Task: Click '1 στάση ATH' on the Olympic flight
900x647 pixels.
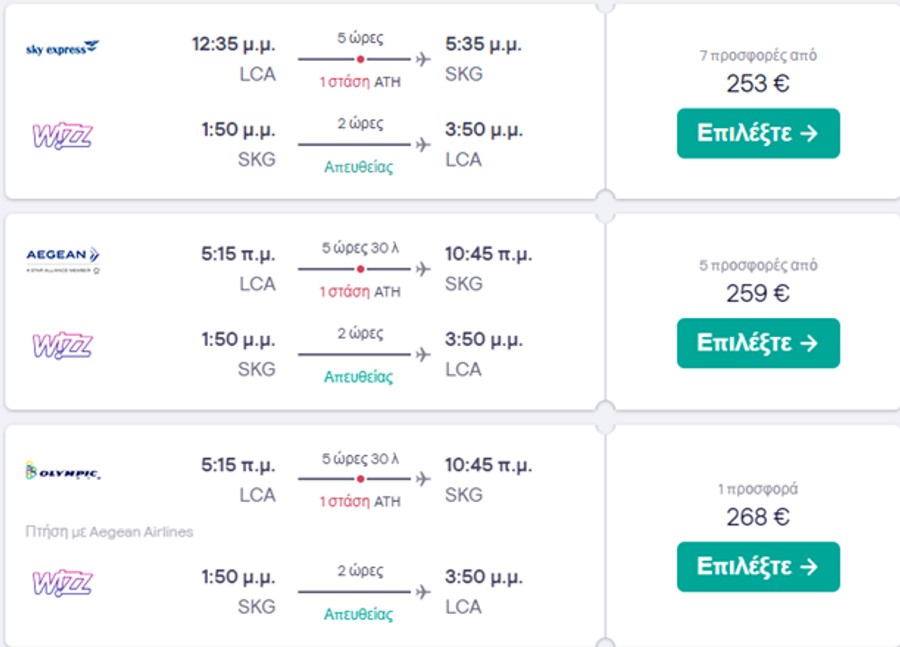Action: 360,501
